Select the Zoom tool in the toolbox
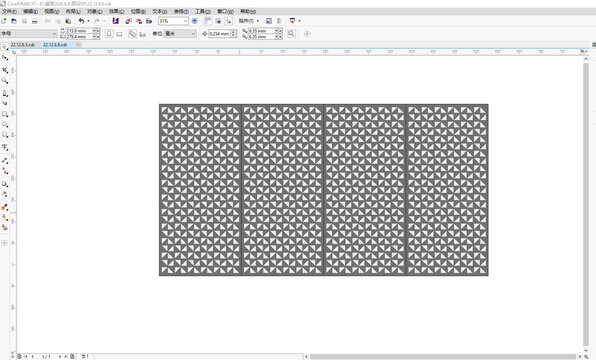596x360 pixels. [5, 81]
